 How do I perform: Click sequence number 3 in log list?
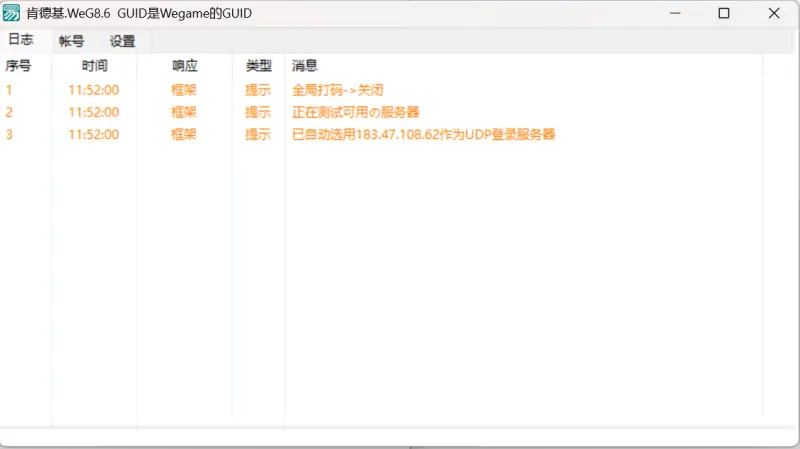pos(9,134)
